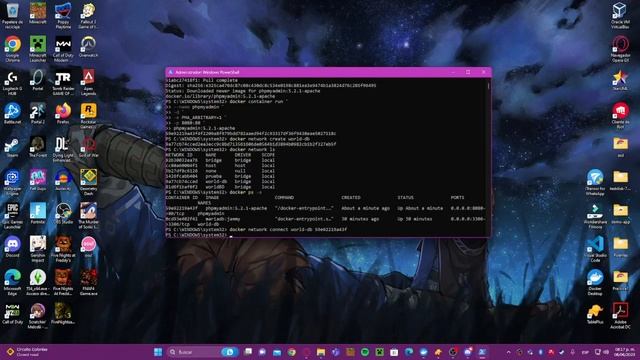The width and height of the screenshot is (640, 360).
Task: Open the Wondershare Filmora shortcut
Action: (x=595, y=216)
